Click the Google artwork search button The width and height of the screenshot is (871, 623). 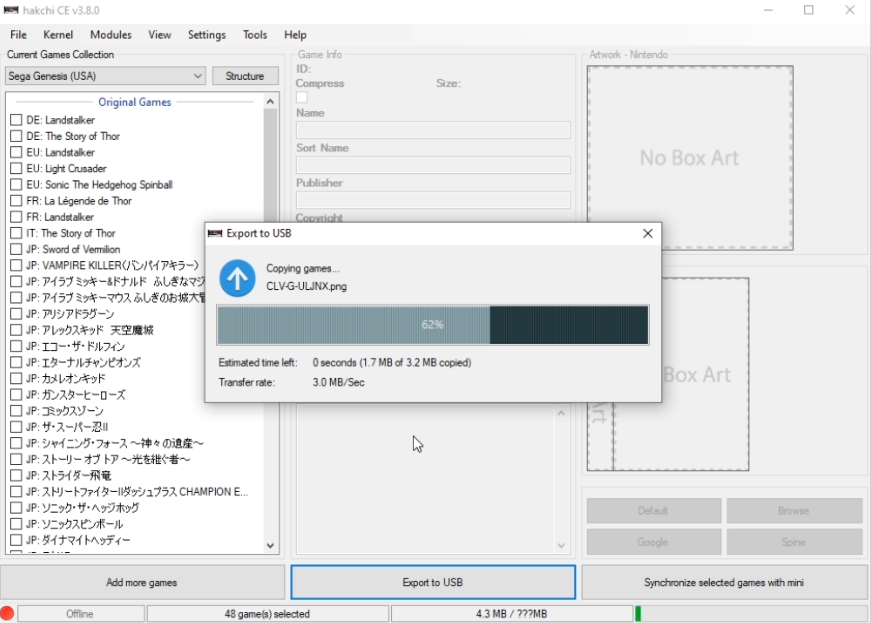654,542
